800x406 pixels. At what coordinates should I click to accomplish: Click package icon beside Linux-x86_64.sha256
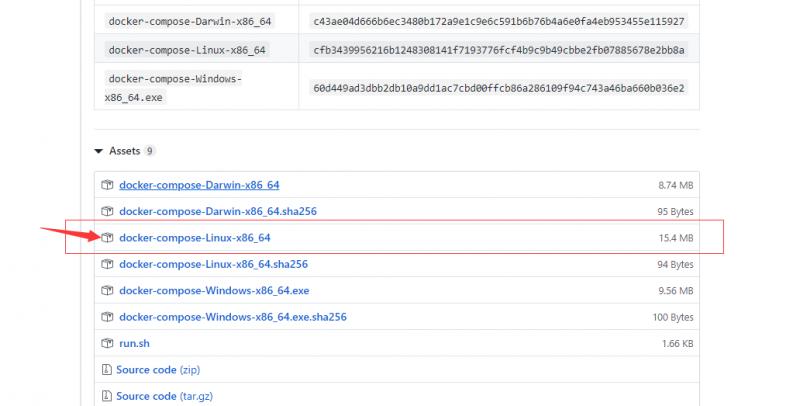107,264
